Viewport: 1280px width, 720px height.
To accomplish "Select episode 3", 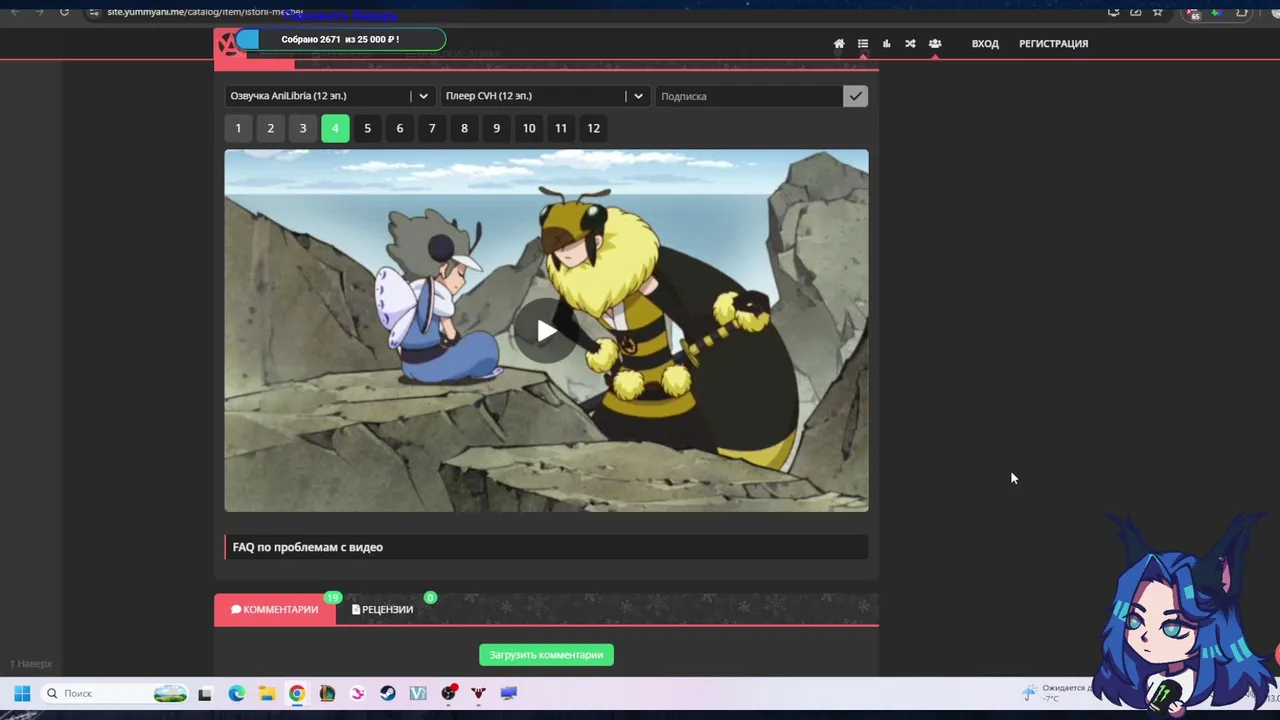I will [303, 128].
